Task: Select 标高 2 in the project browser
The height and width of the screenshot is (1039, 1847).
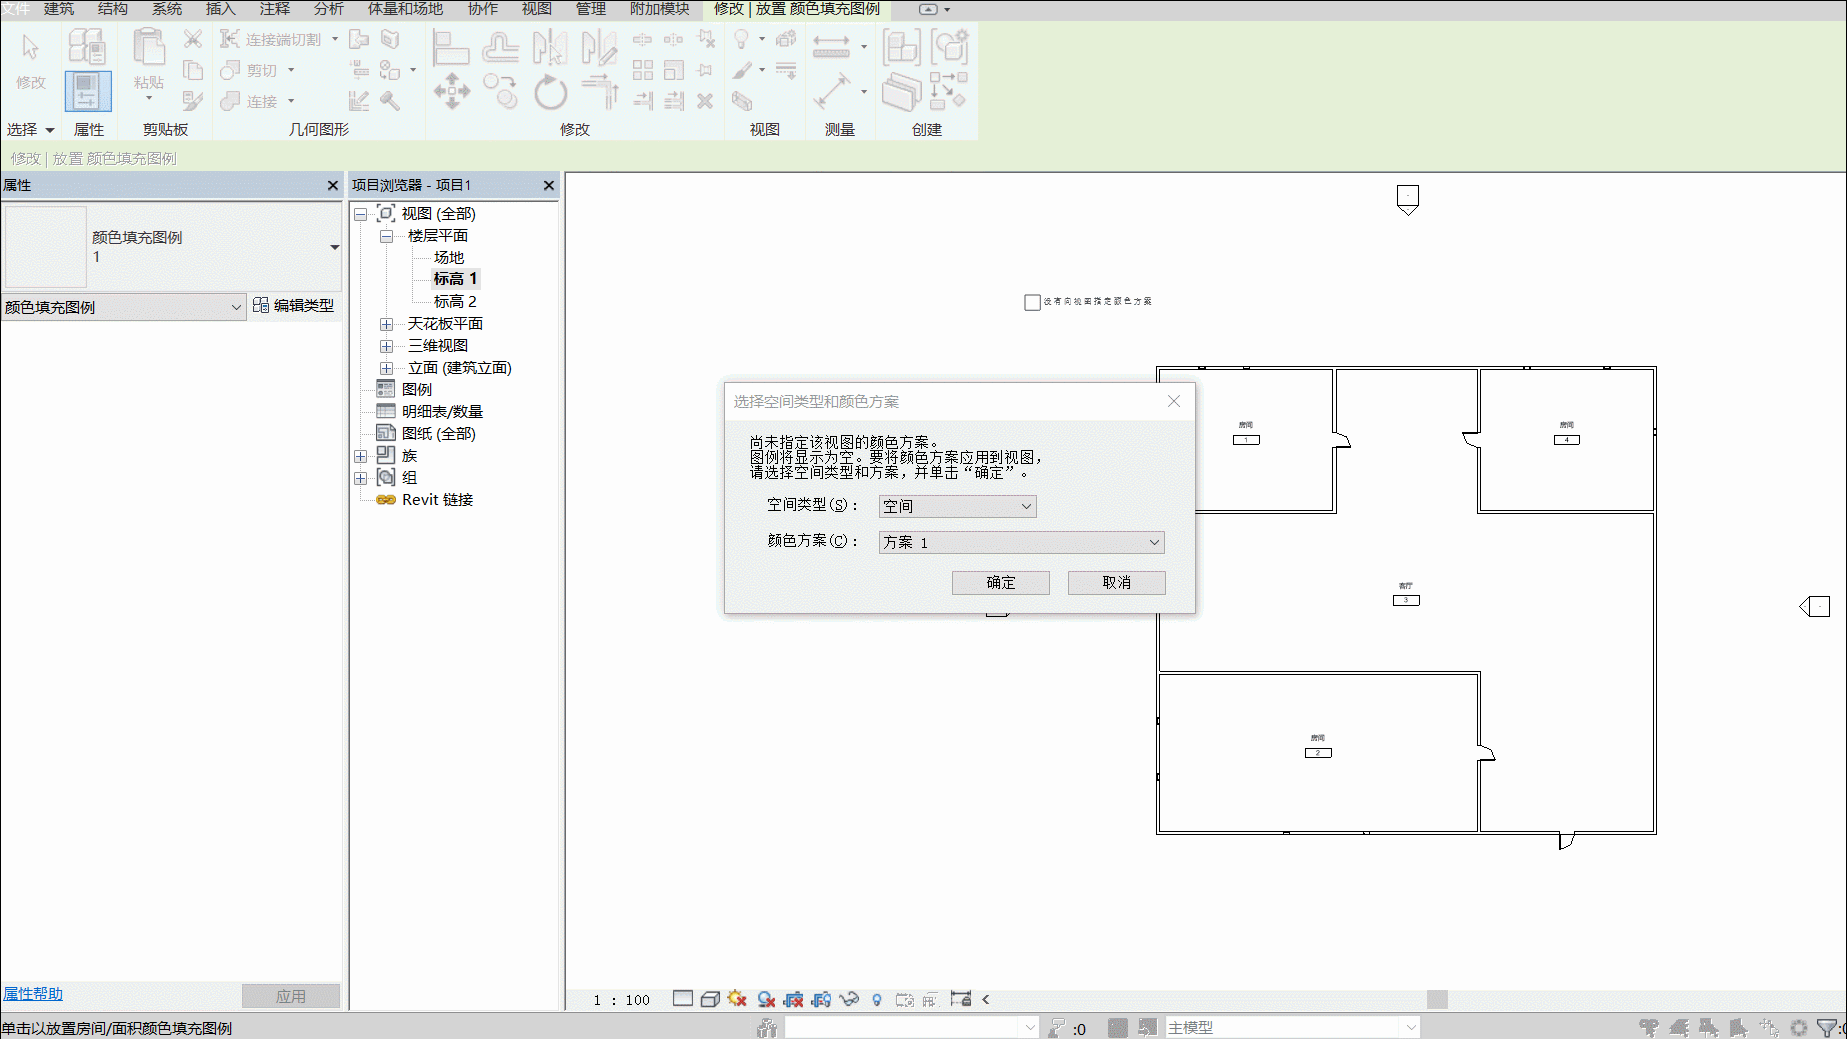Action: point(455,301)
